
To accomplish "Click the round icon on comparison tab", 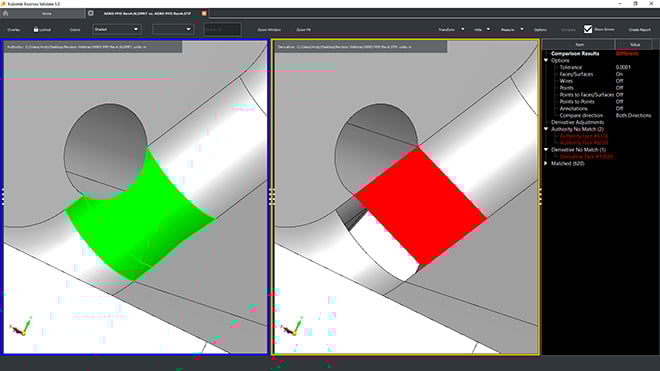I will click(x=91, y=13).
